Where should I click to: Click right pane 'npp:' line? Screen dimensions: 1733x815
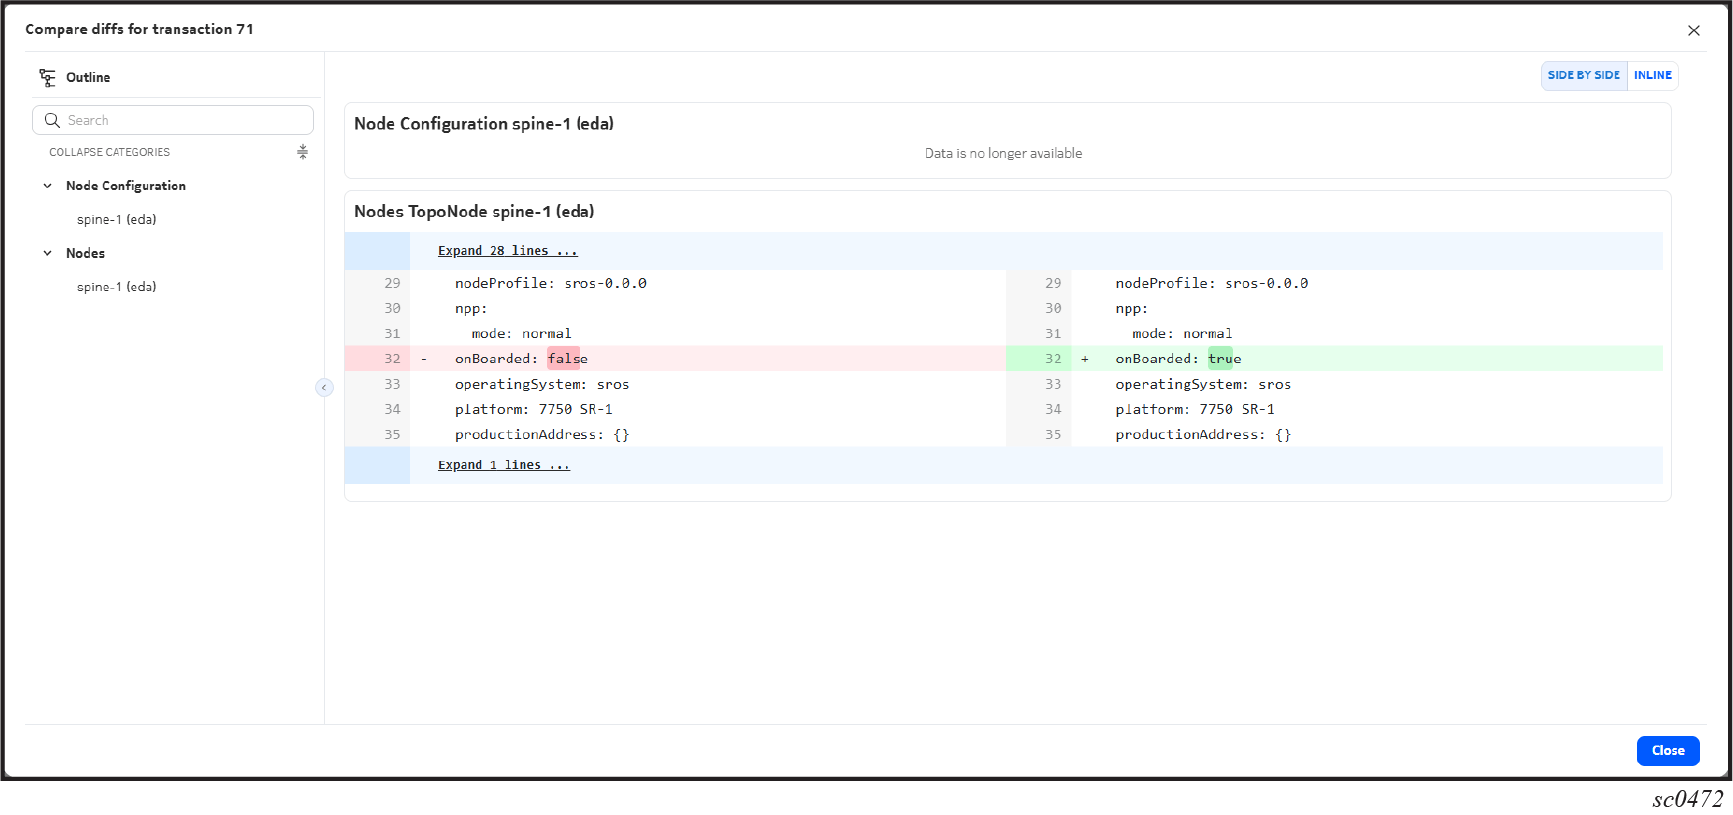tap(1132, 308)
